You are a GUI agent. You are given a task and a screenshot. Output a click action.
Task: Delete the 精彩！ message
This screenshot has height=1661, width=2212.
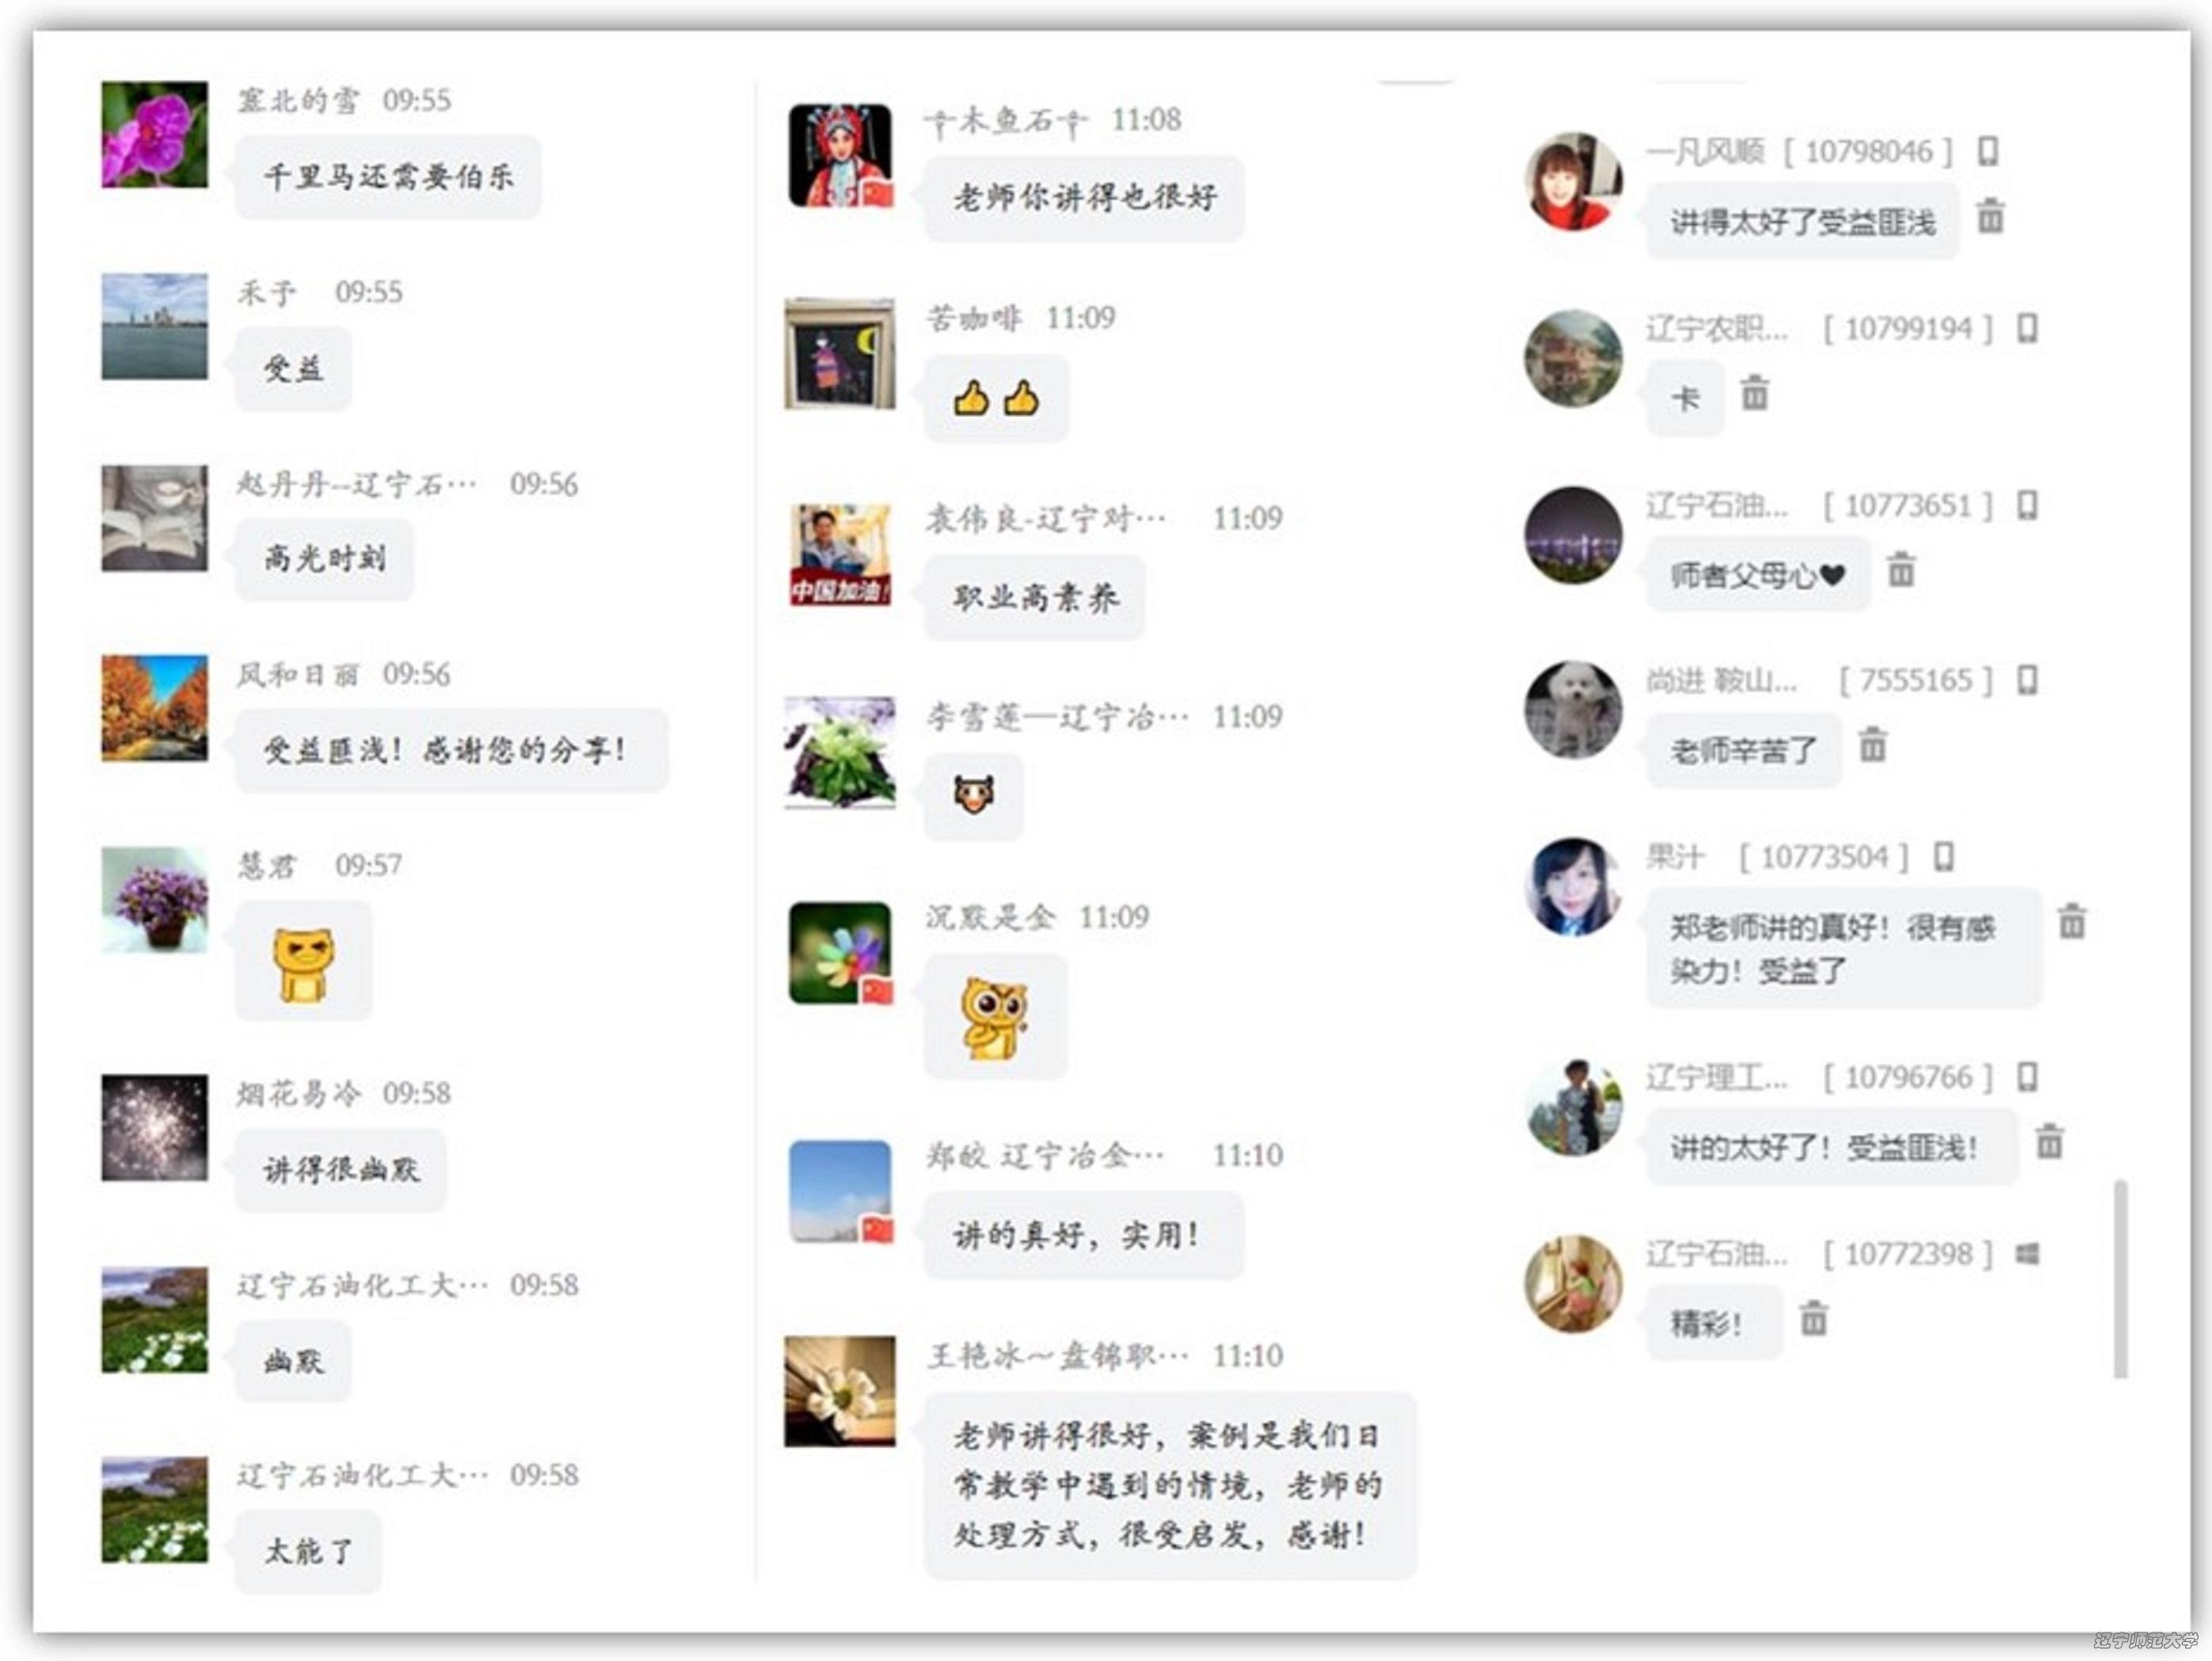[1813, 1318]
